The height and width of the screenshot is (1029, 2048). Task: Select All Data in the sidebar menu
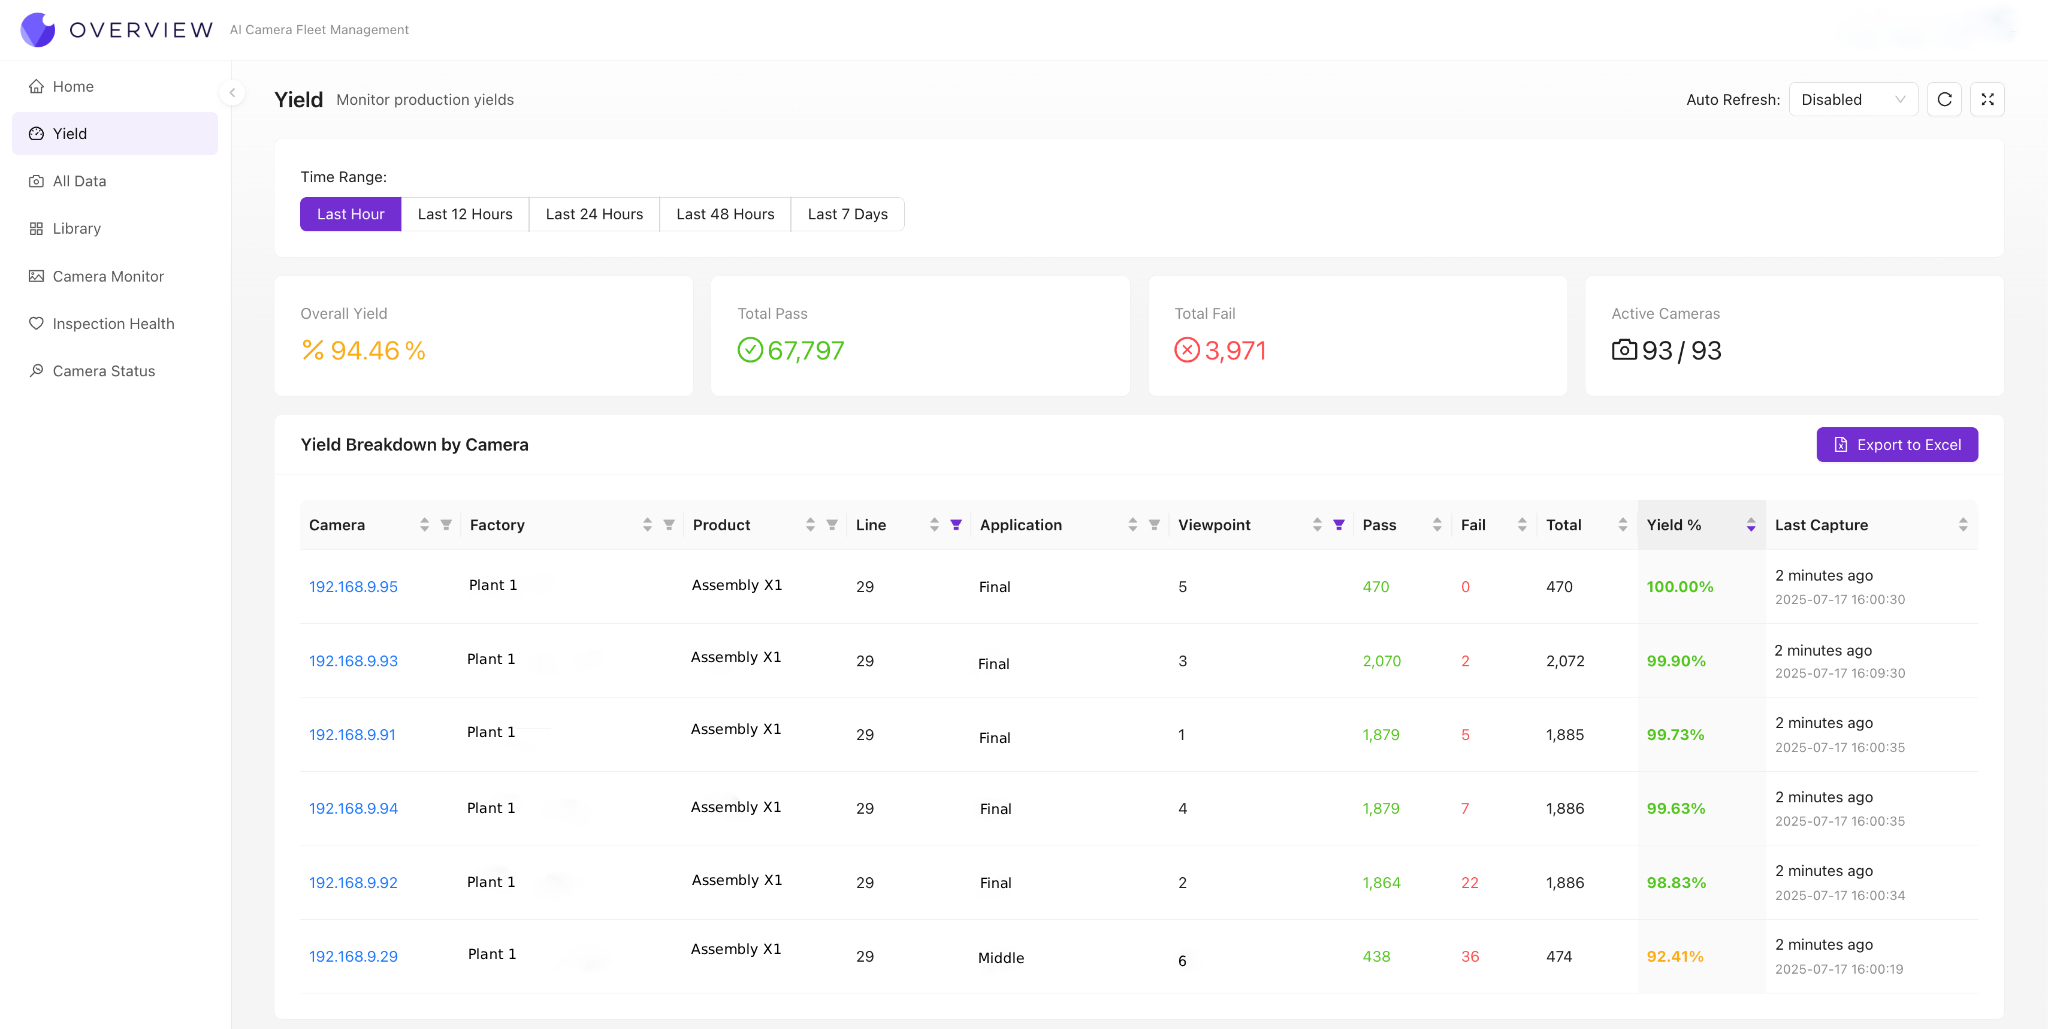36,181
